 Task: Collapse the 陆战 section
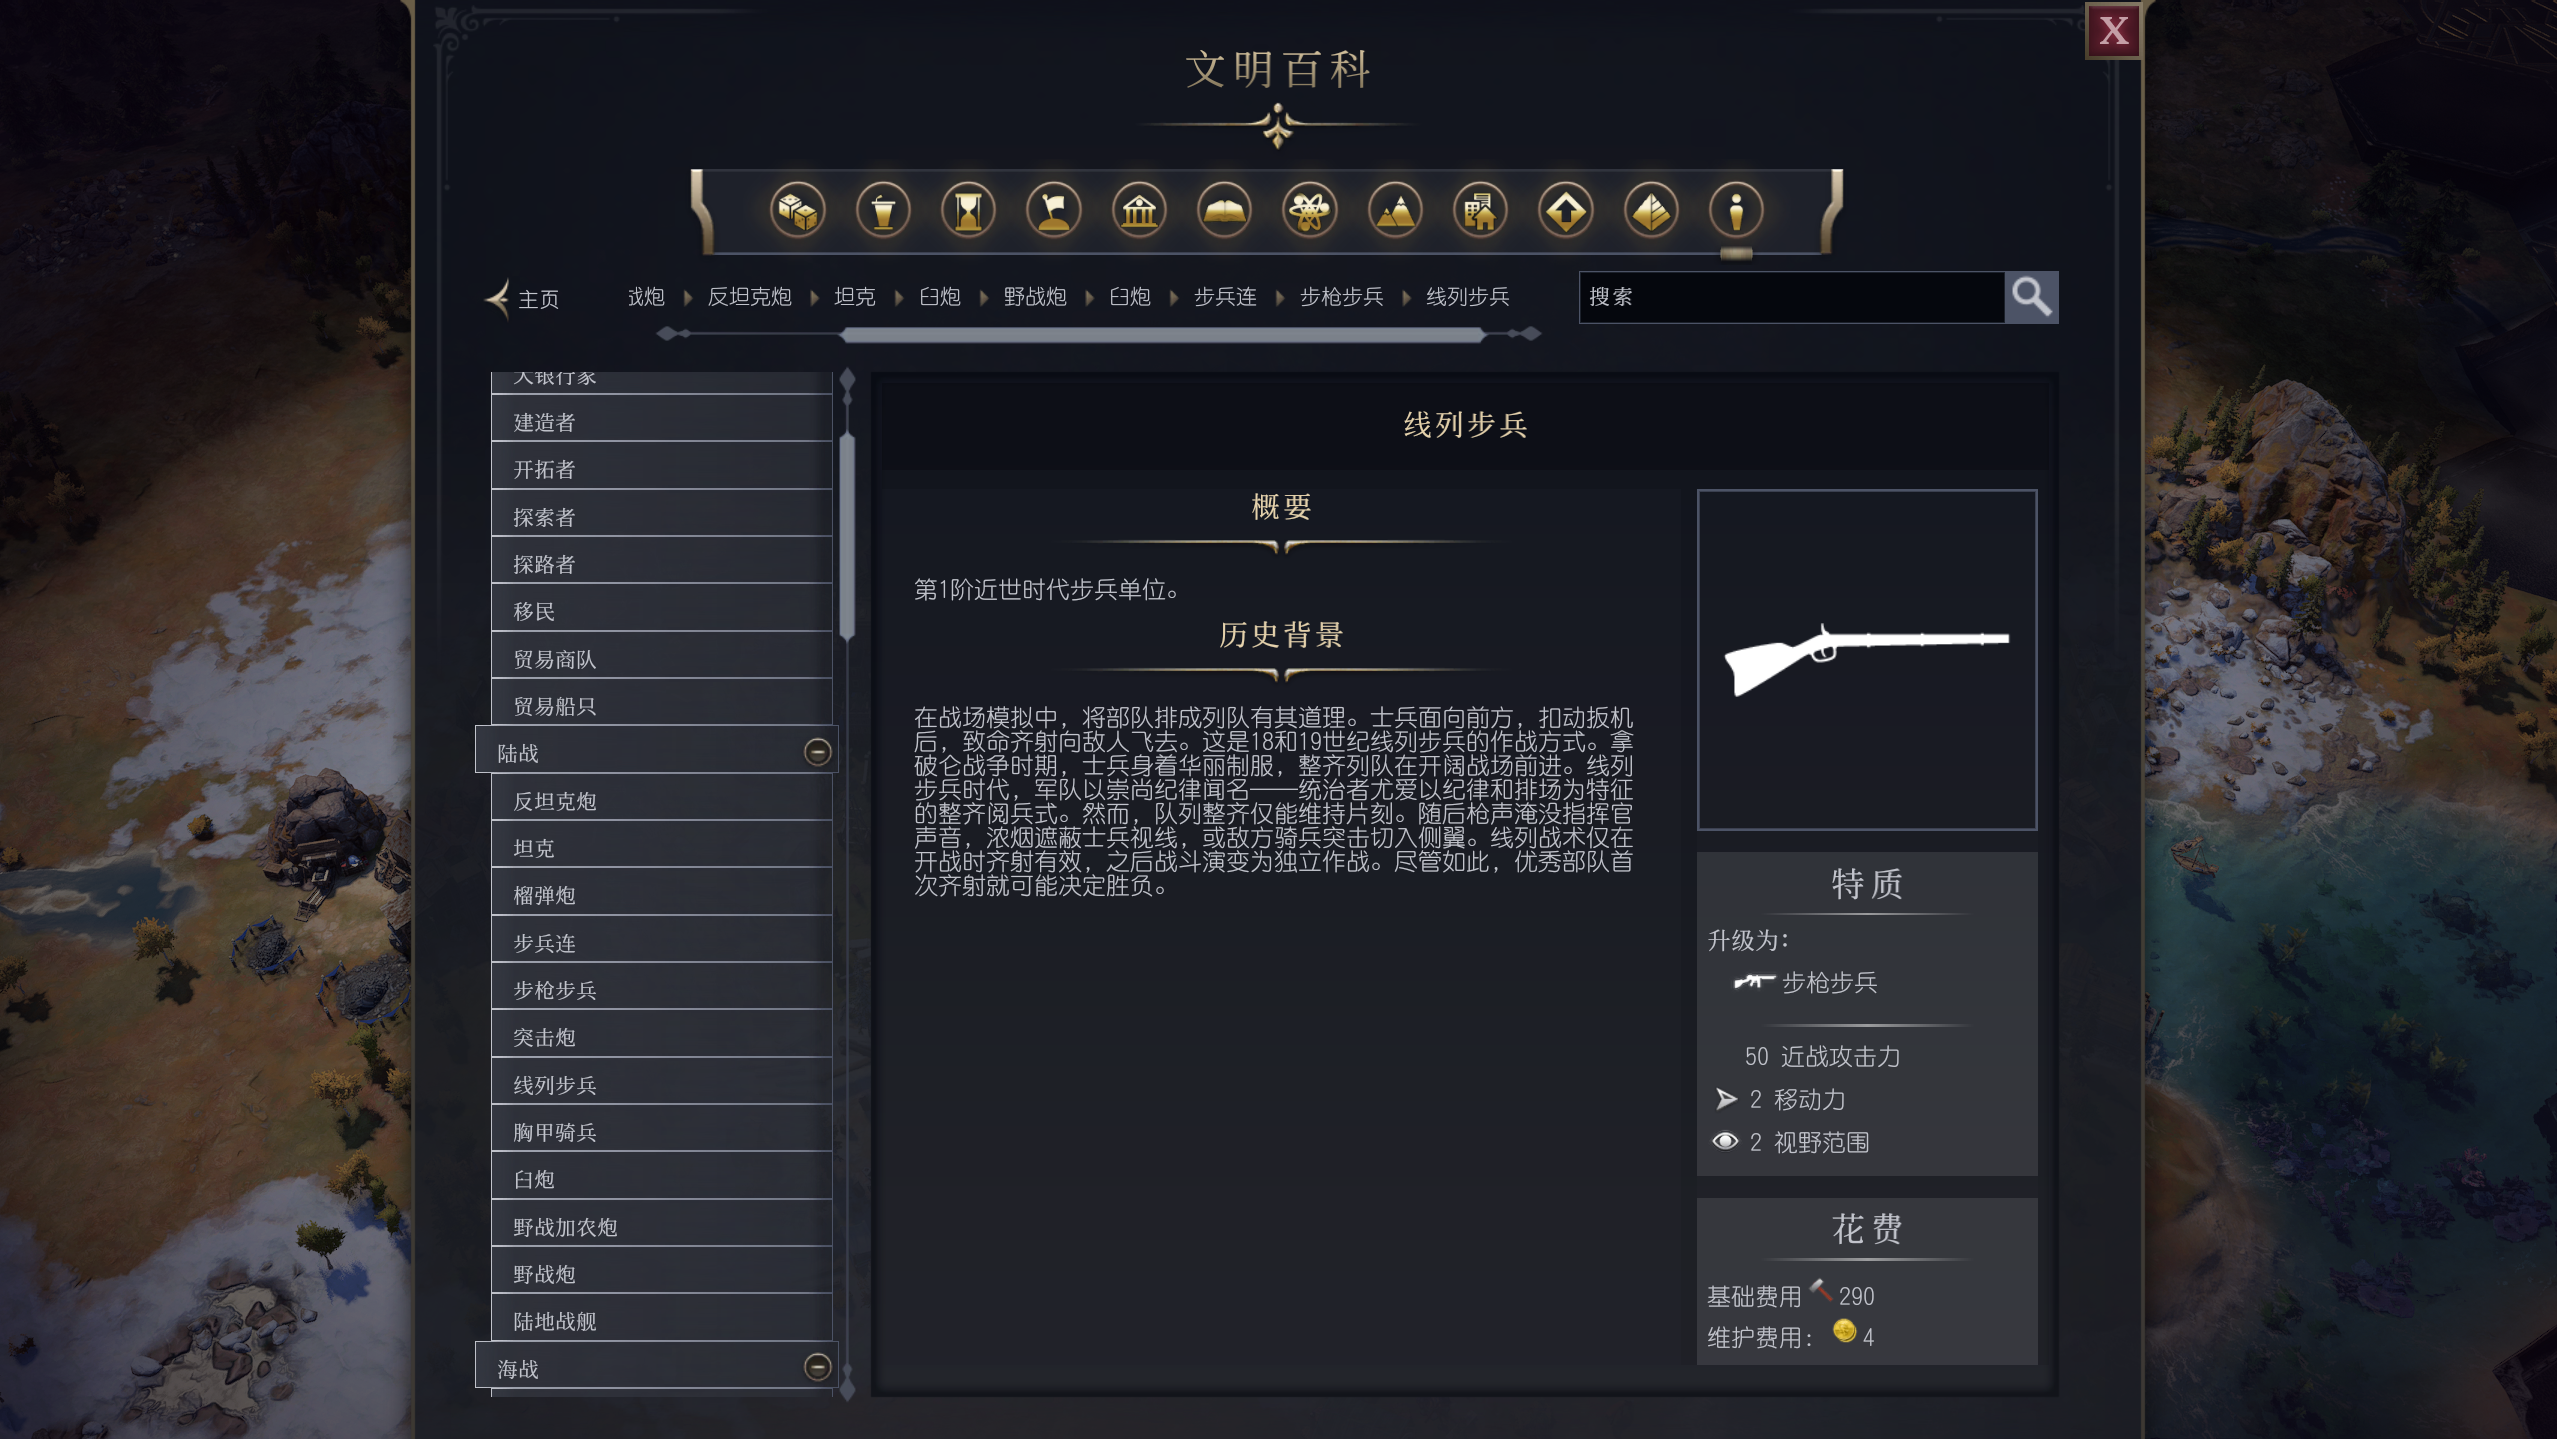(x=817, y=752)
